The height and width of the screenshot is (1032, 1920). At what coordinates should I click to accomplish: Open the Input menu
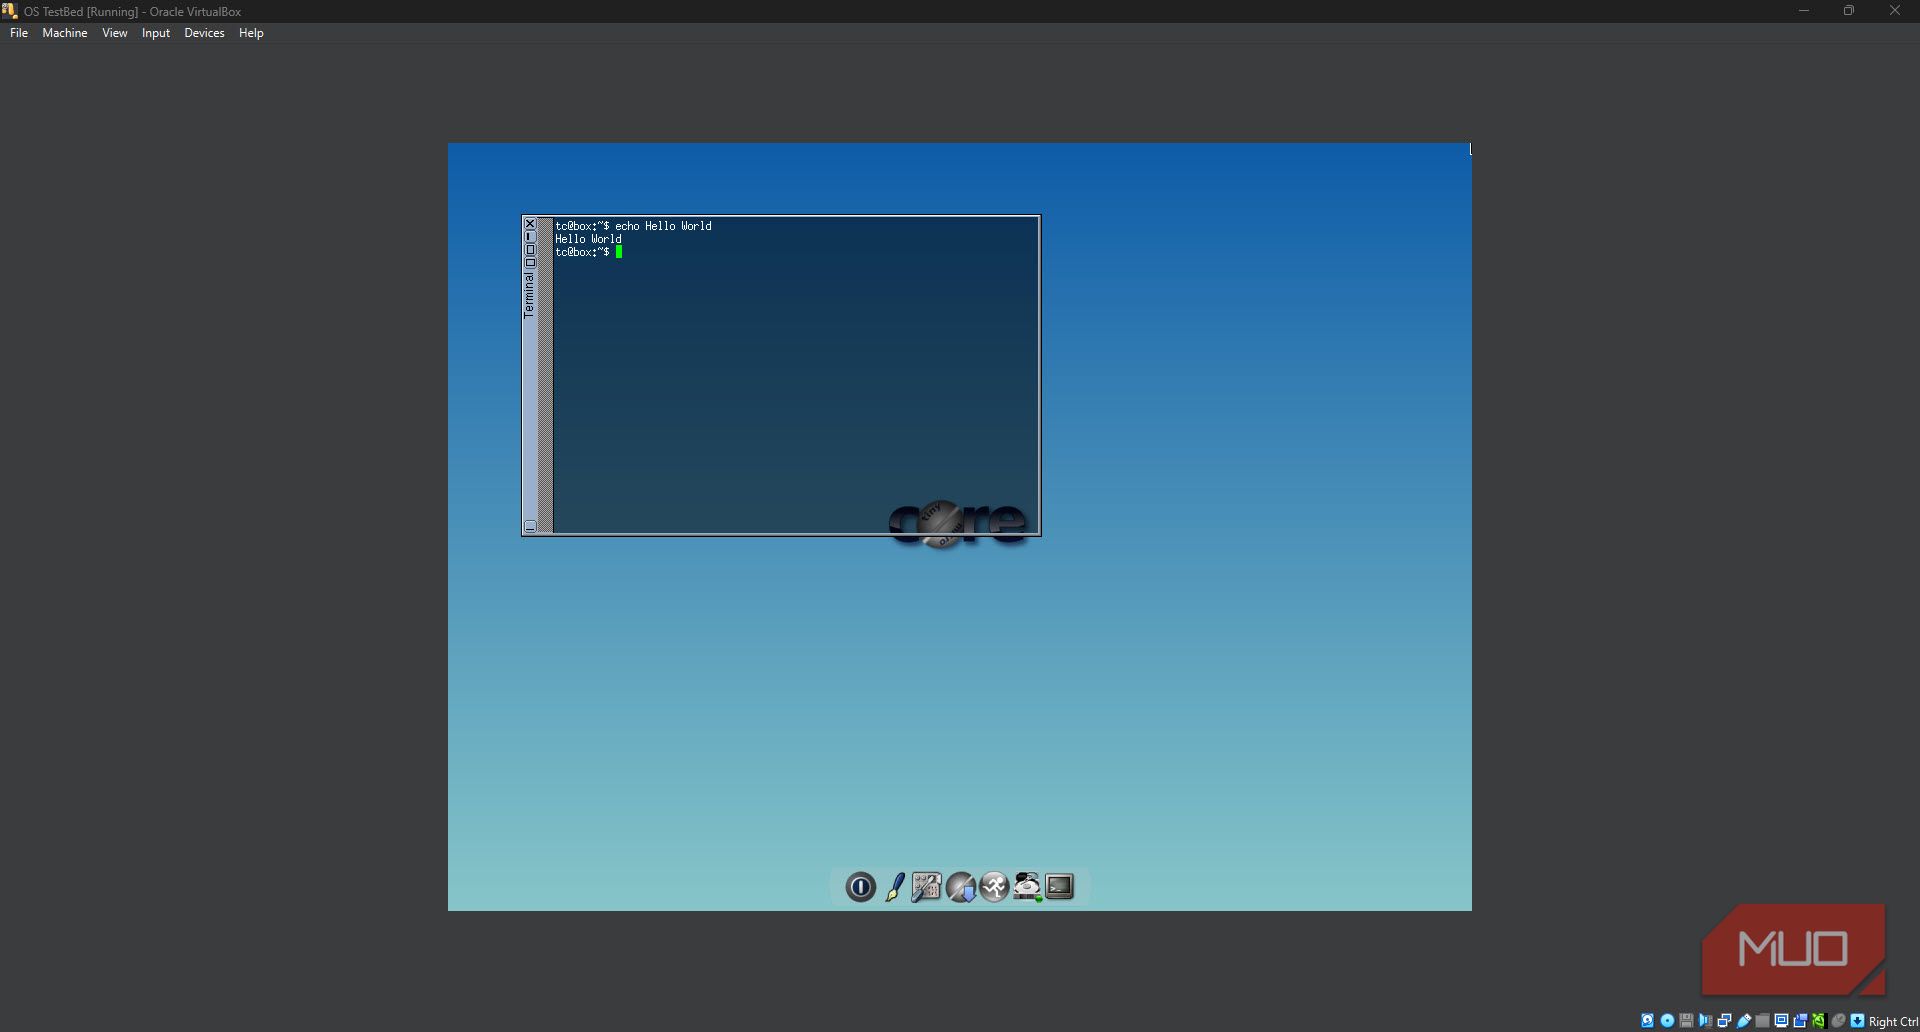coord(156,33)
